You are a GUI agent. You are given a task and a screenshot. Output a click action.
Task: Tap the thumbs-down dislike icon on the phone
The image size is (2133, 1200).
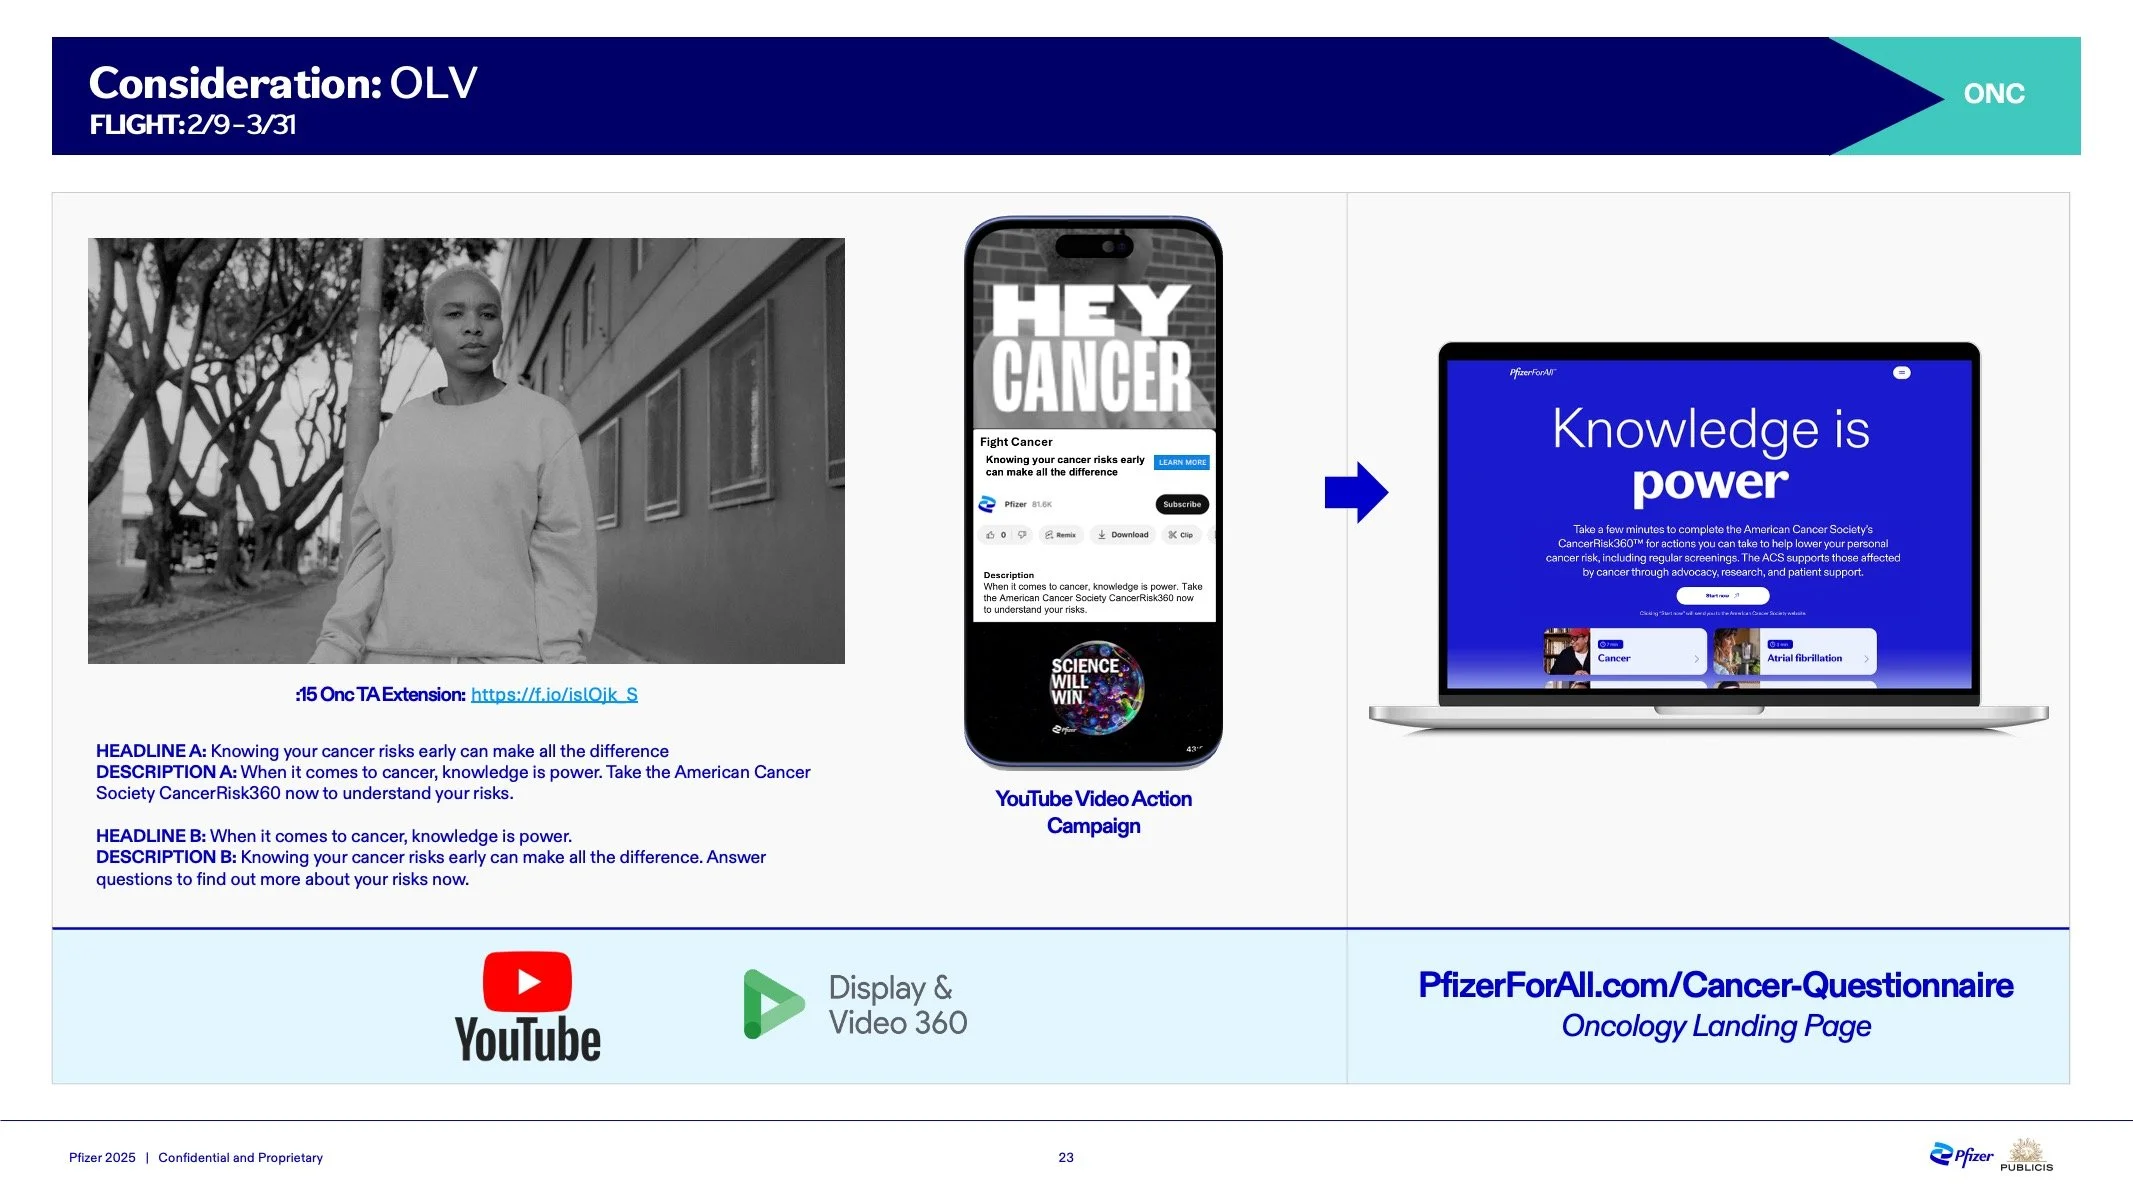[x=1022, y=535]
